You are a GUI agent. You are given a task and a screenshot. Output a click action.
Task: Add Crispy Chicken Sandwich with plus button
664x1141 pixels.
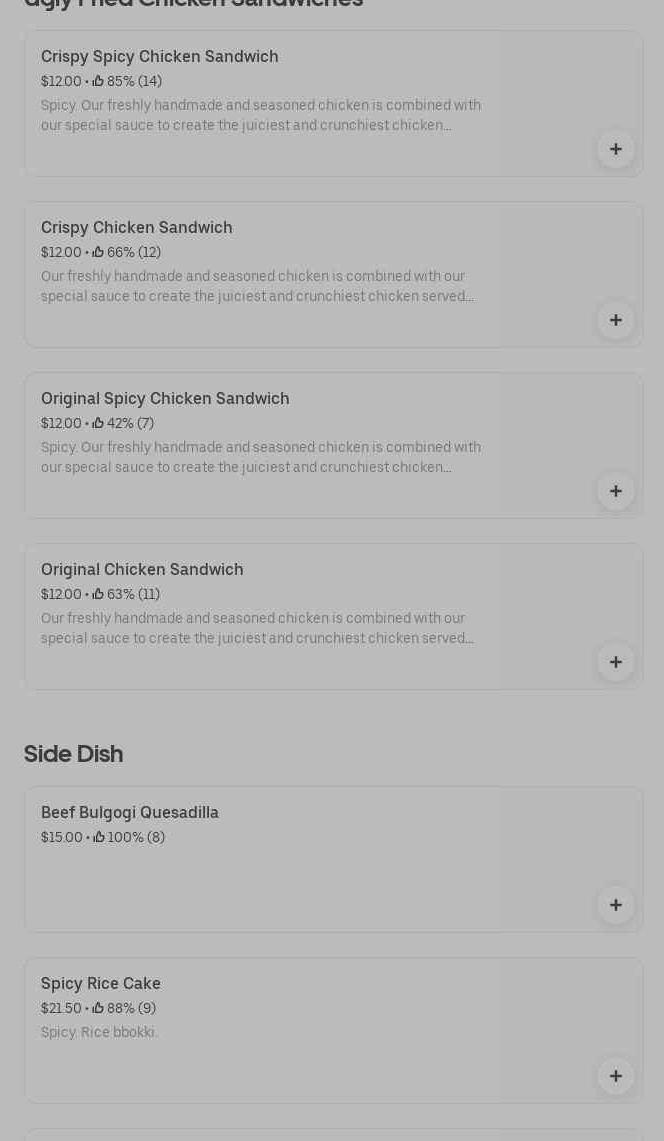point(616,320)
